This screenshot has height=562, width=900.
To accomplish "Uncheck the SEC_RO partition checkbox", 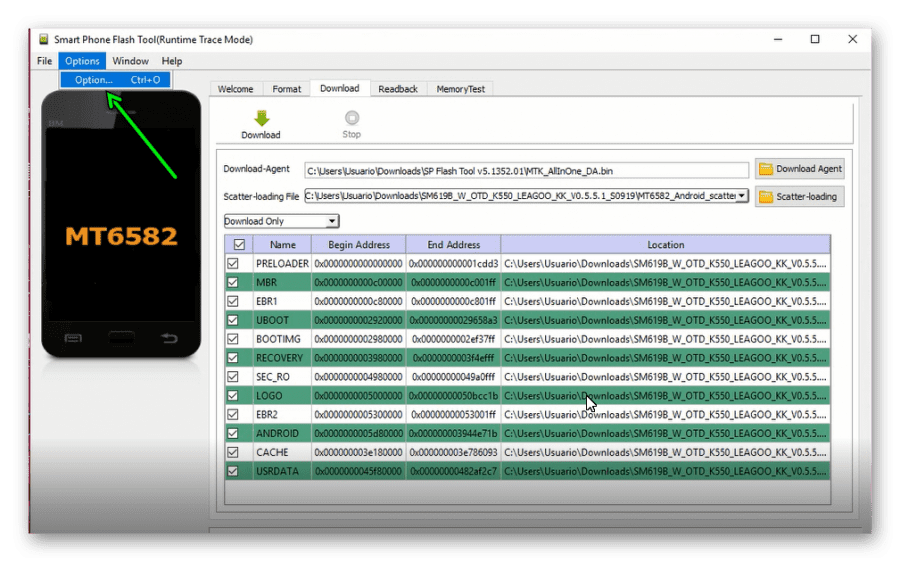I will click(x=232, y=377).
